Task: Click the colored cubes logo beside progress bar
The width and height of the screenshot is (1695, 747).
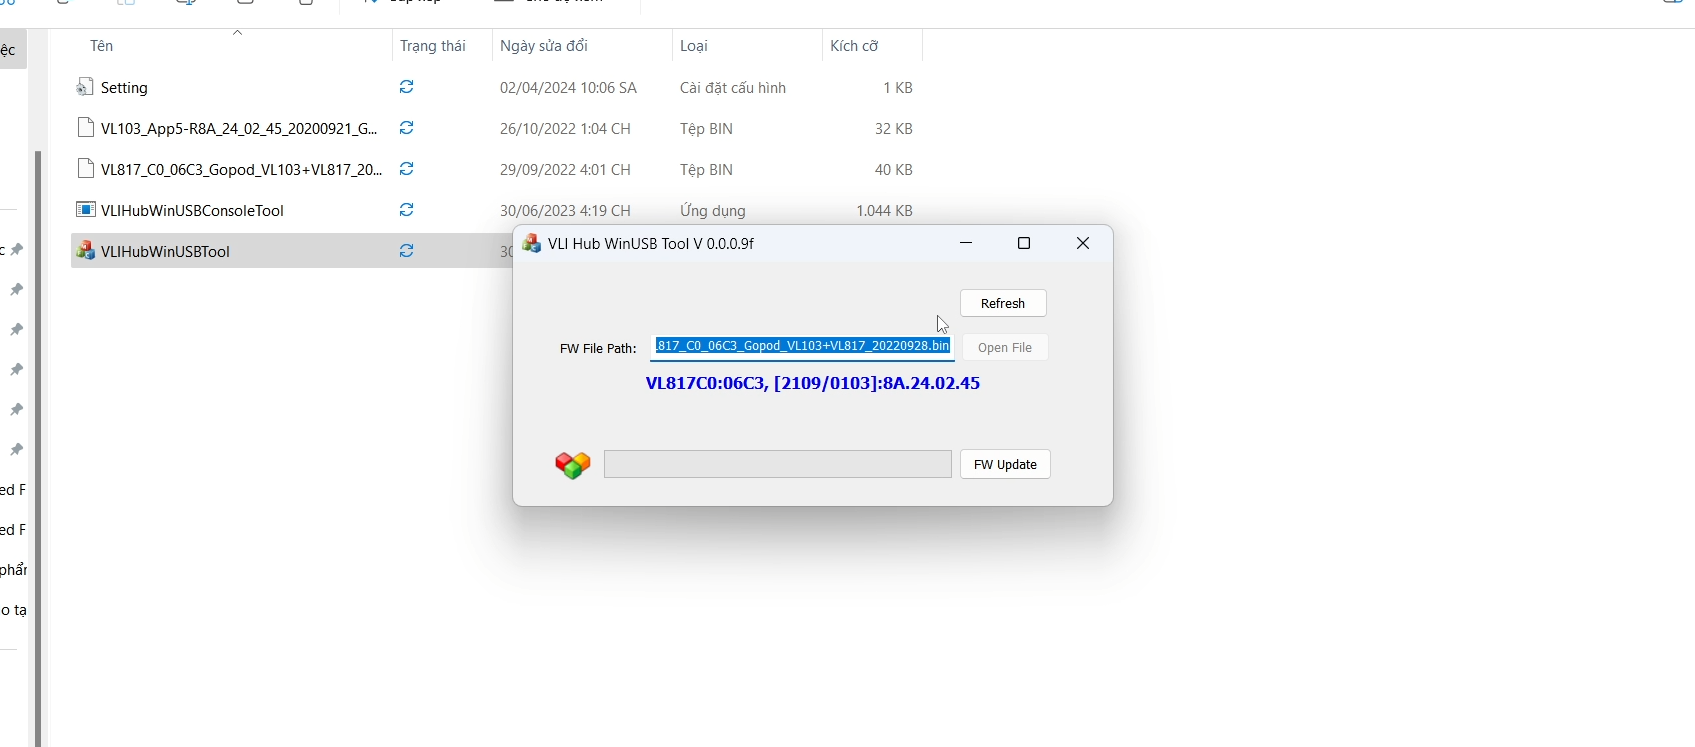Action: point(573,465)
